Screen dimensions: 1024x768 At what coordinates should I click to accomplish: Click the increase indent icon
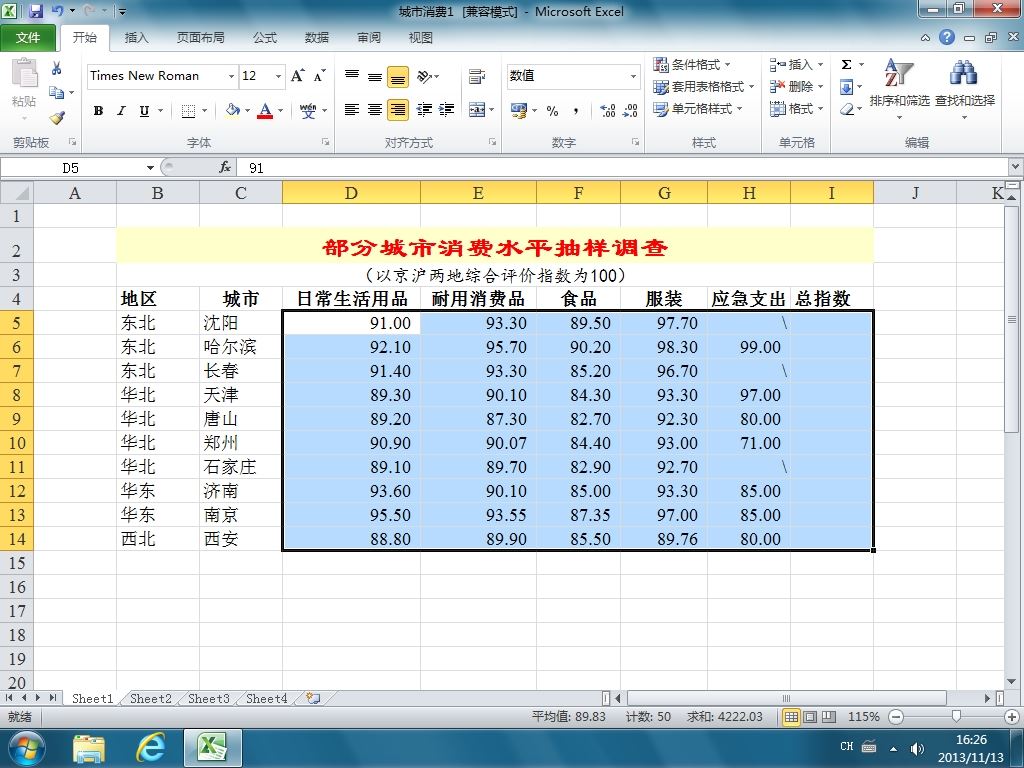pos(447,110)
